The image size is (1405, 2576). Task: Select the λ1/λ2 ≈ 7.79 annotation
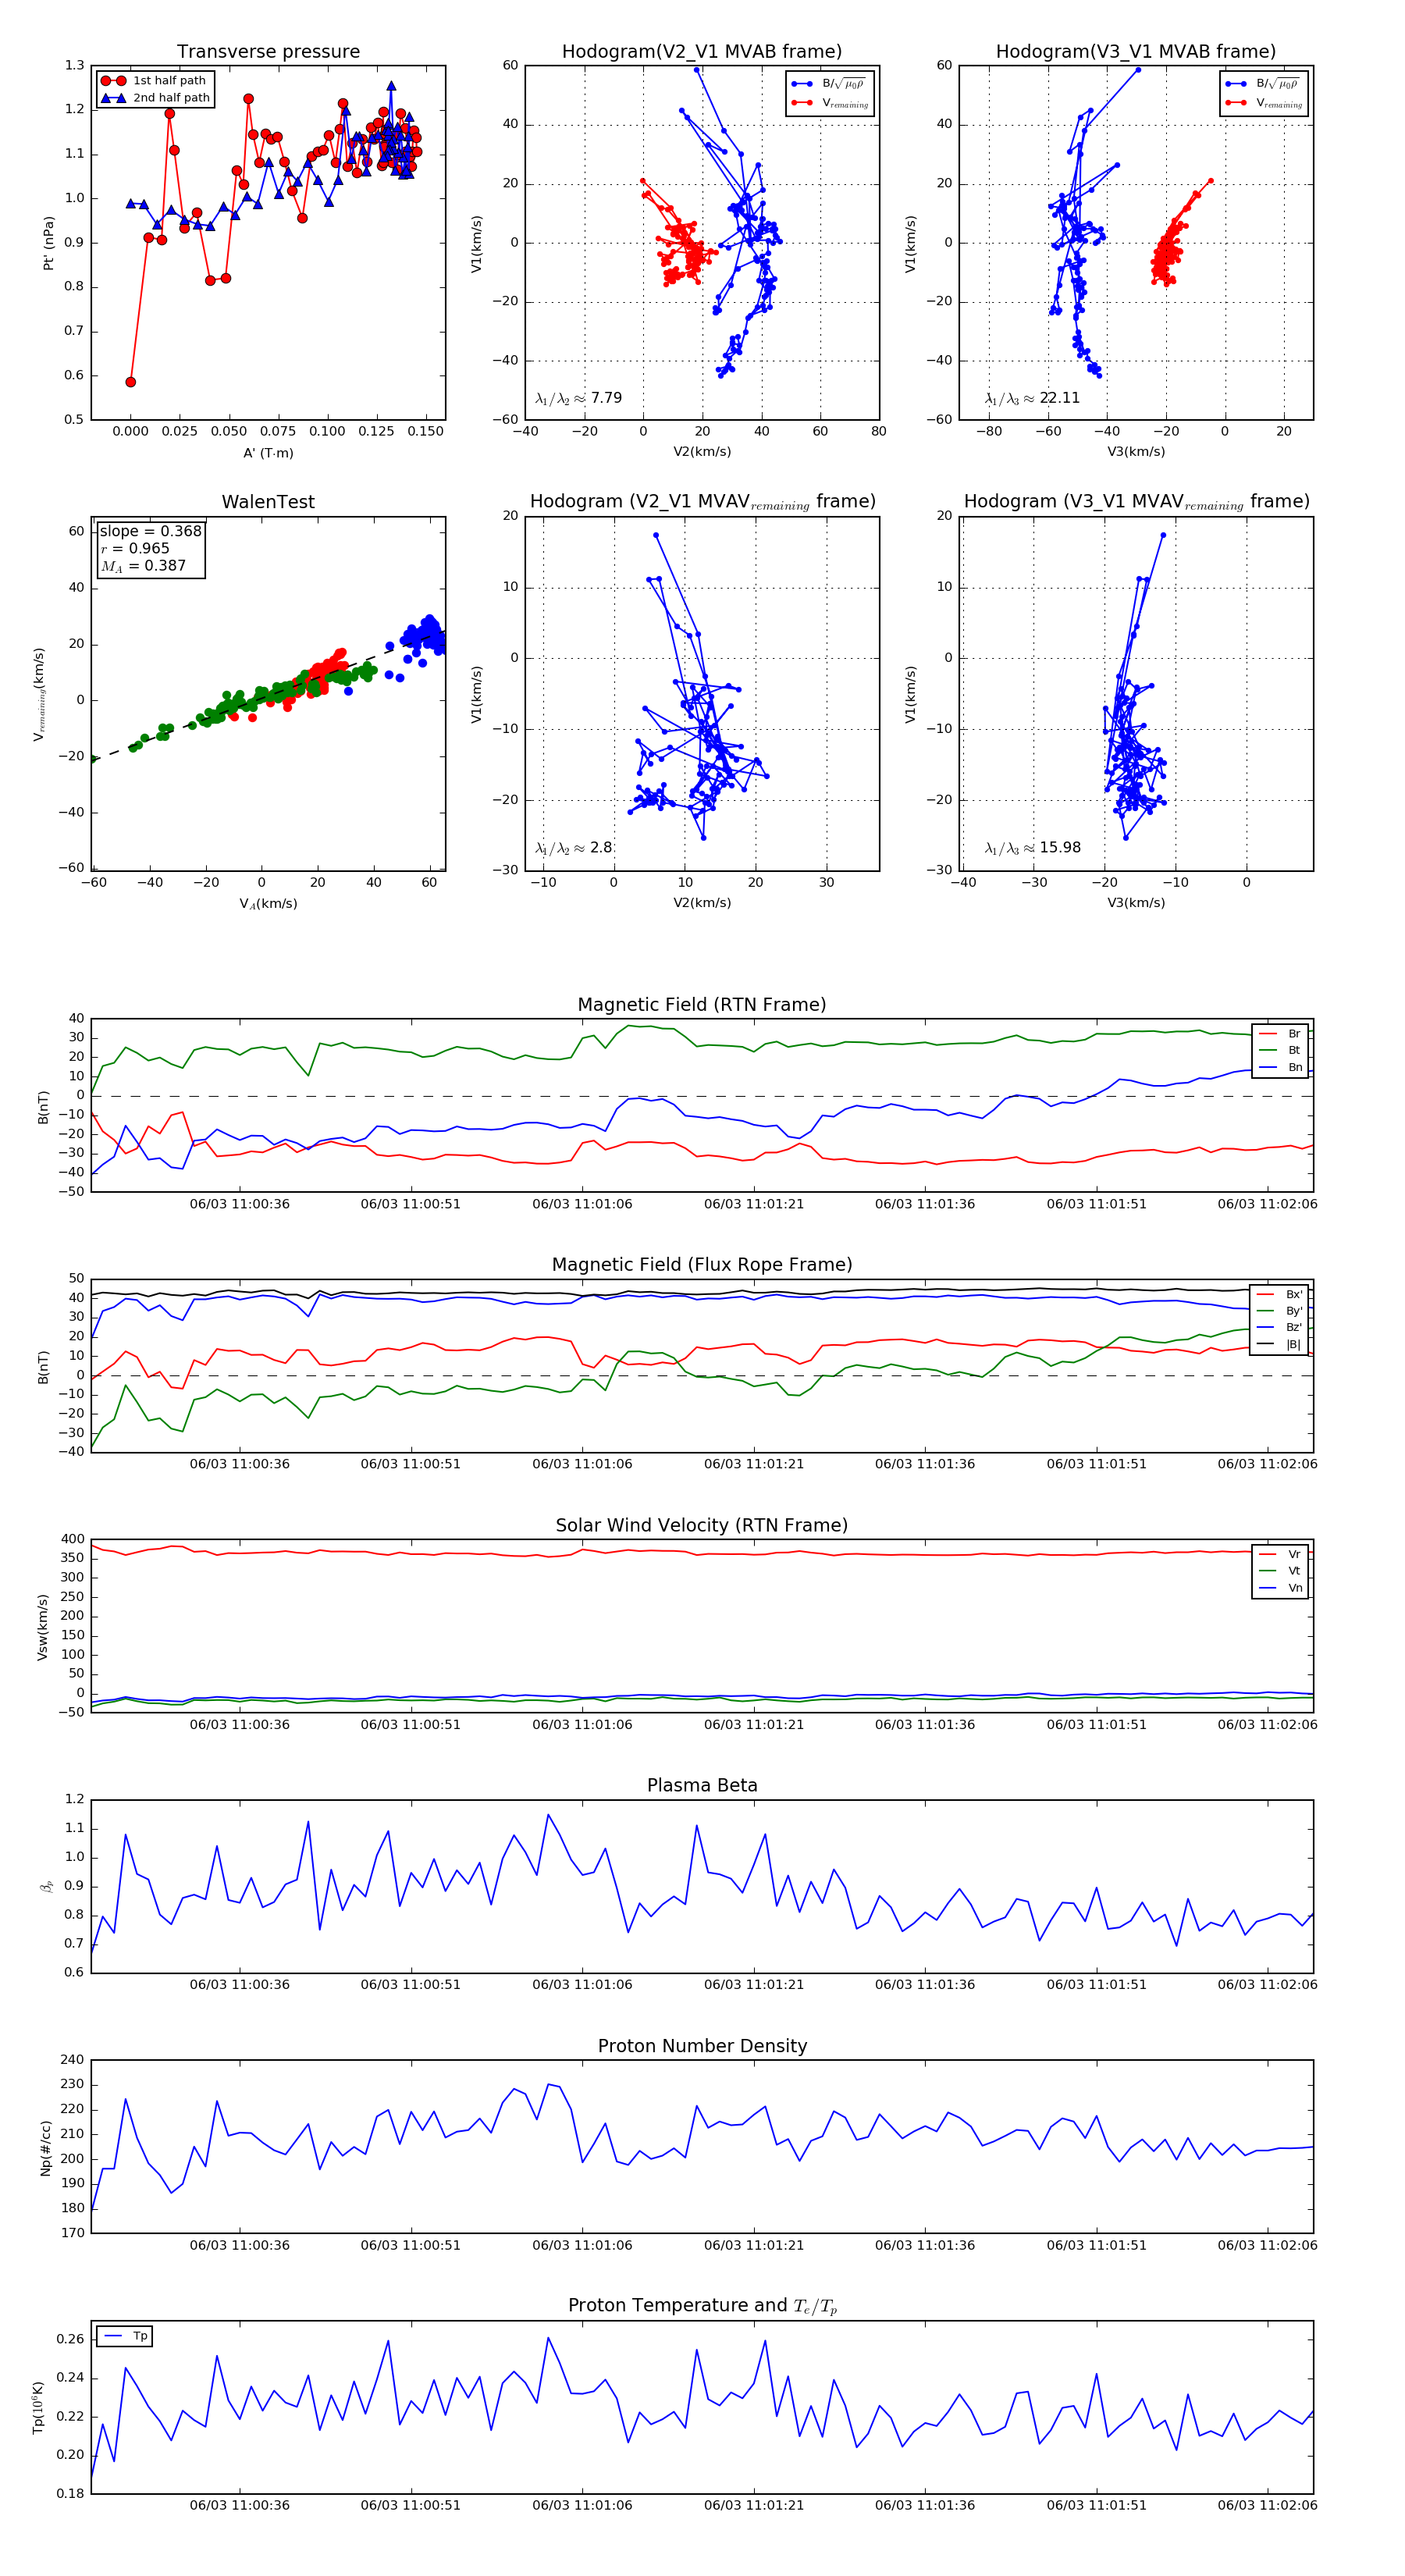[578, 398]
